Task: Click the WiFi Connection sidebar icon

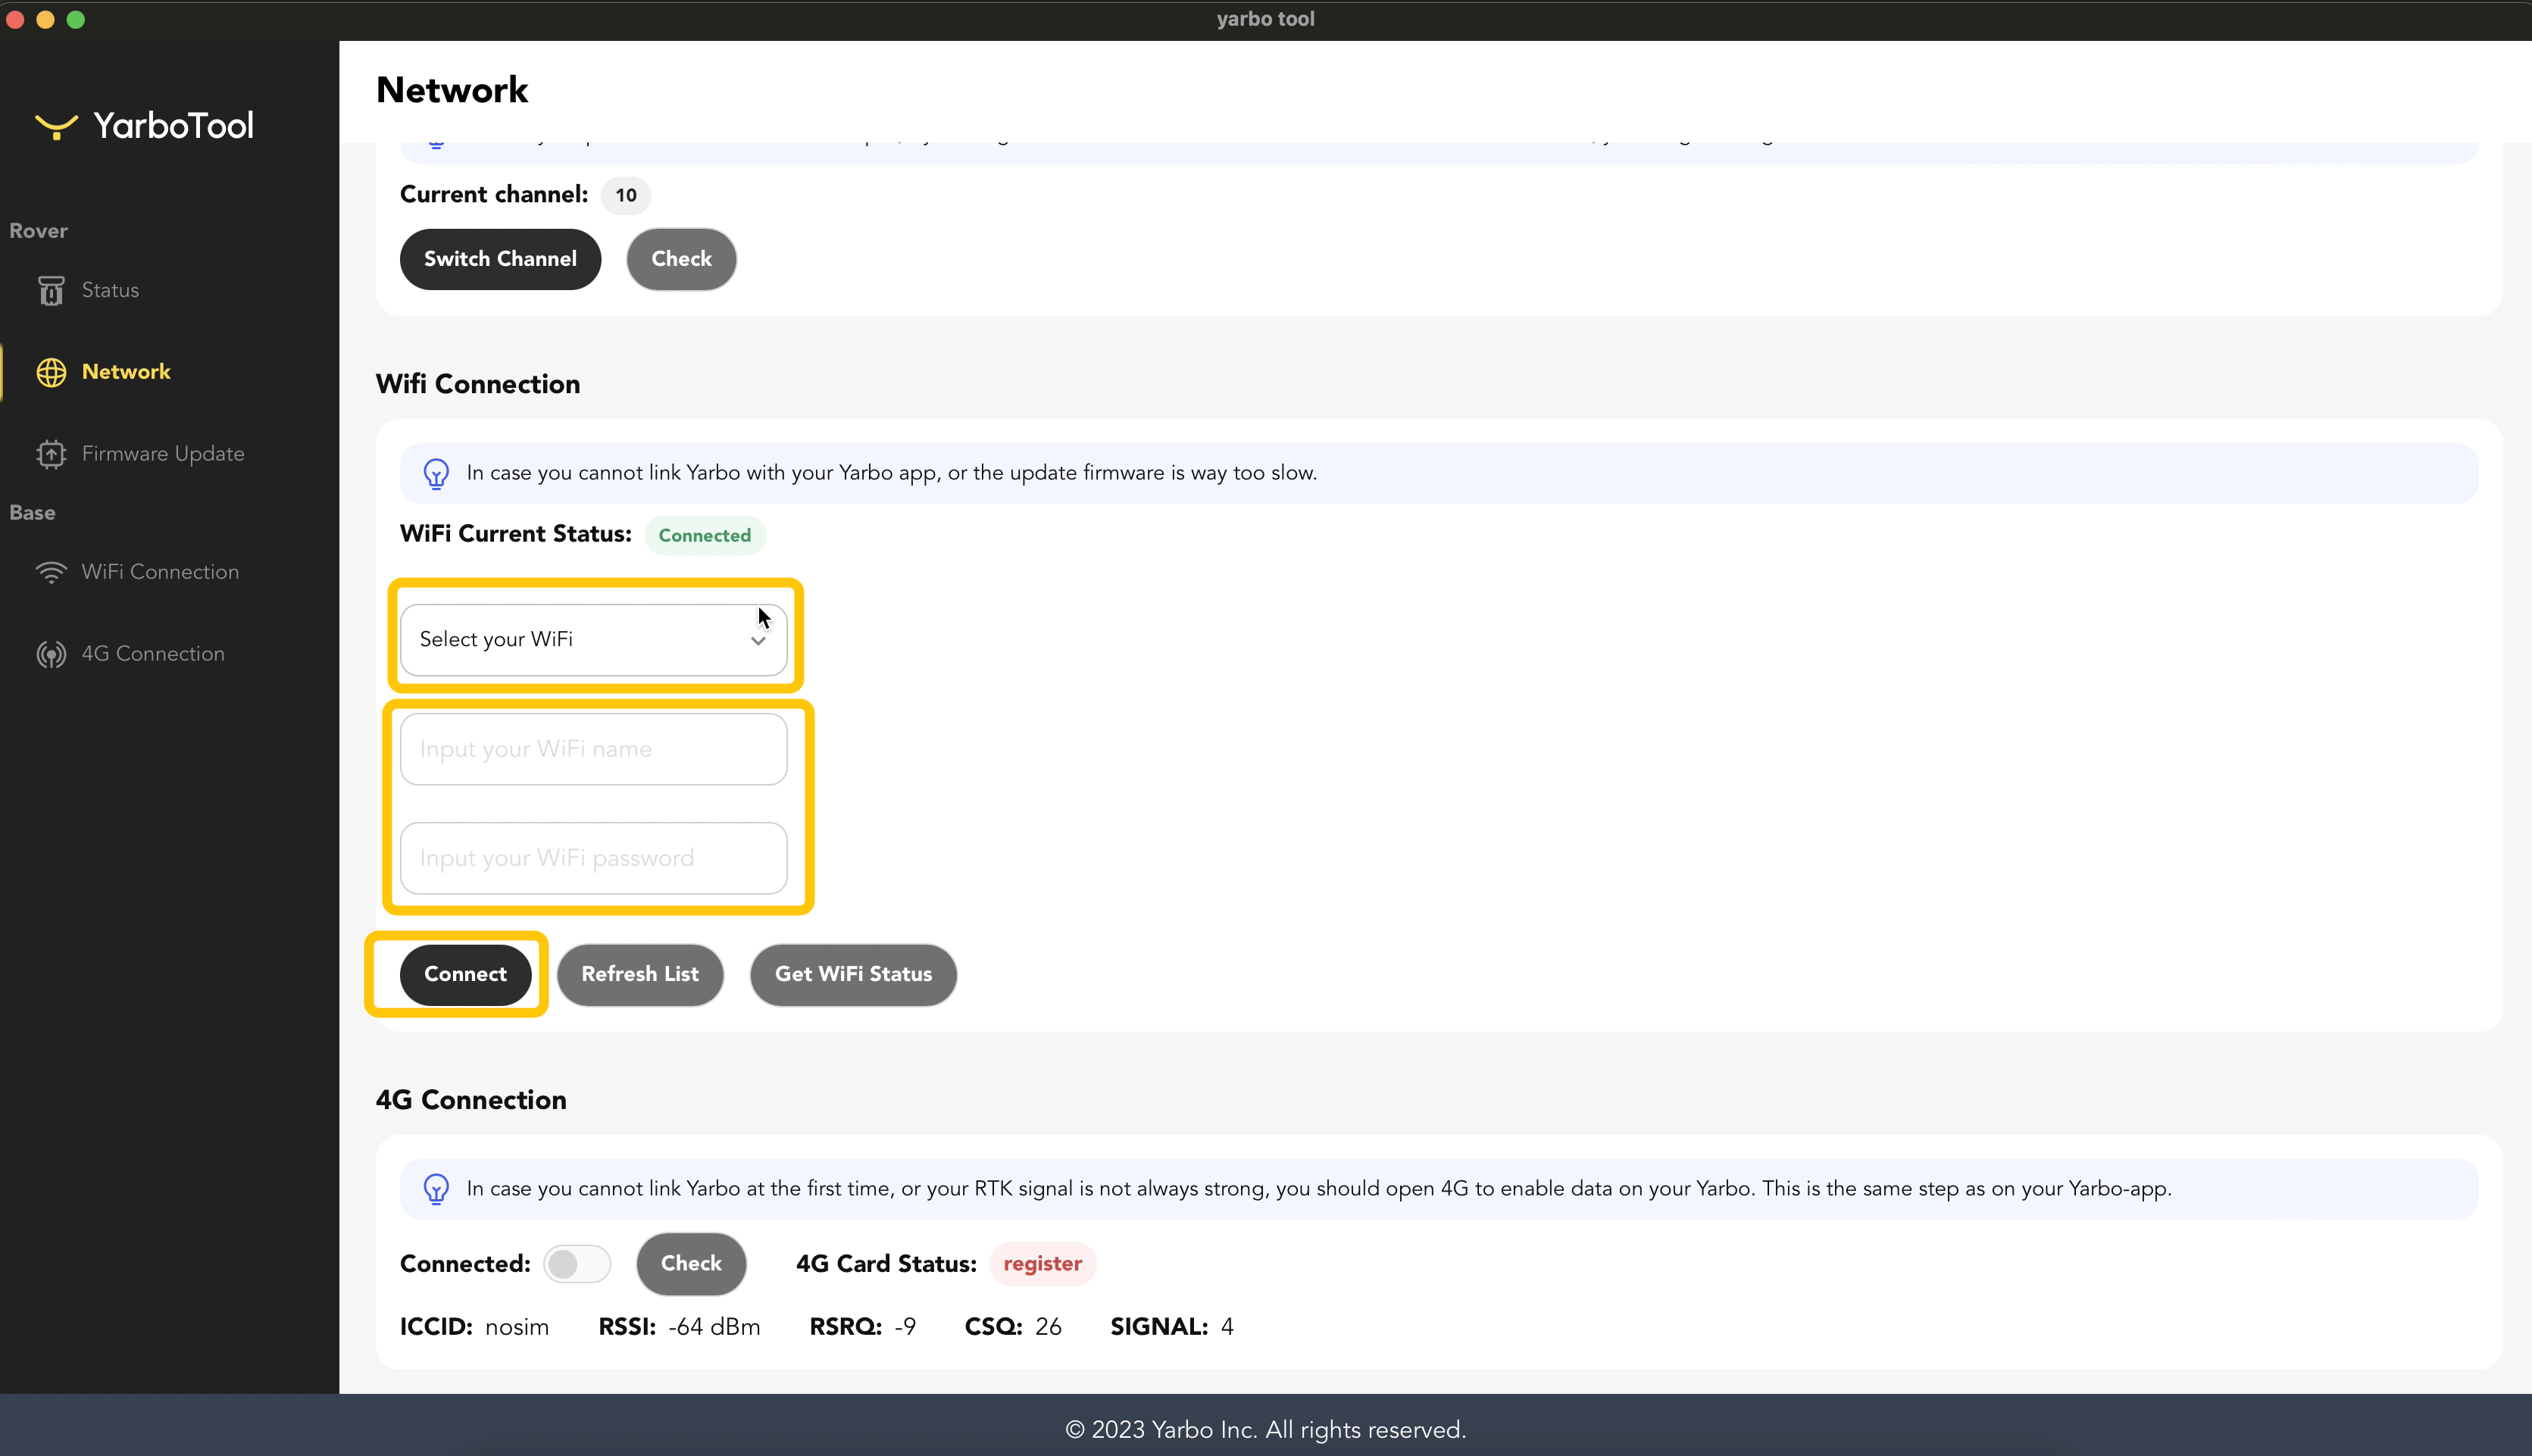Action: tap(51, 572)
